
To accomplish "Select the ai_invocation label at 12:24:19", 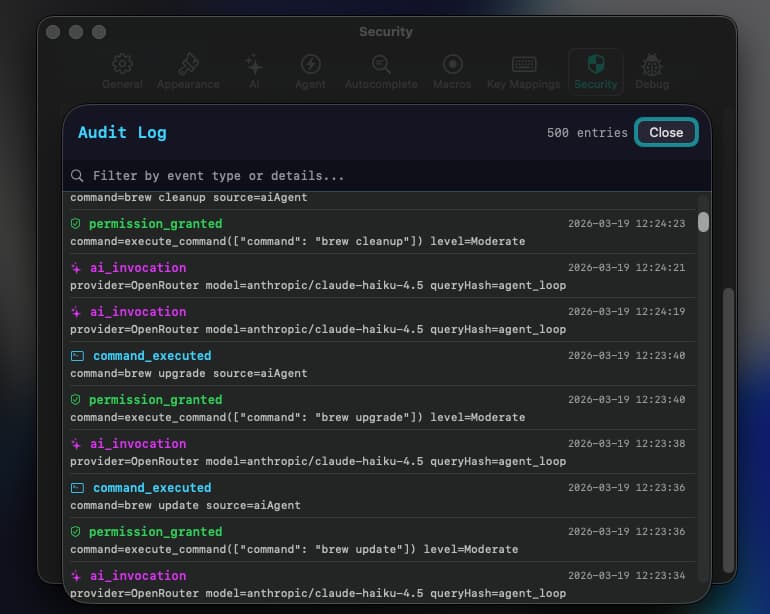I will (x=138, y=312).
